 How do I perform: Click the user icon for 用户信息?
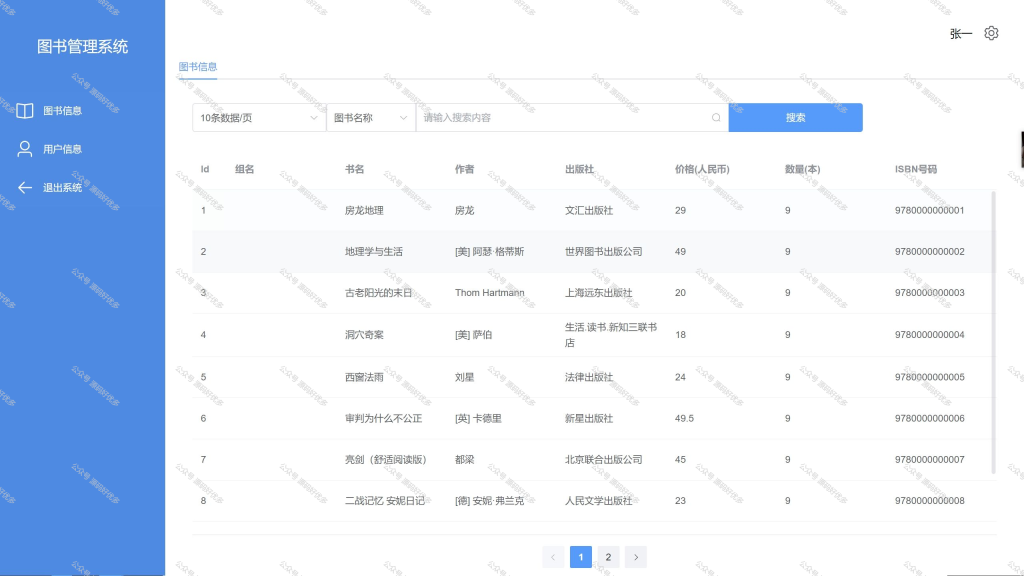tap(25, 149)
